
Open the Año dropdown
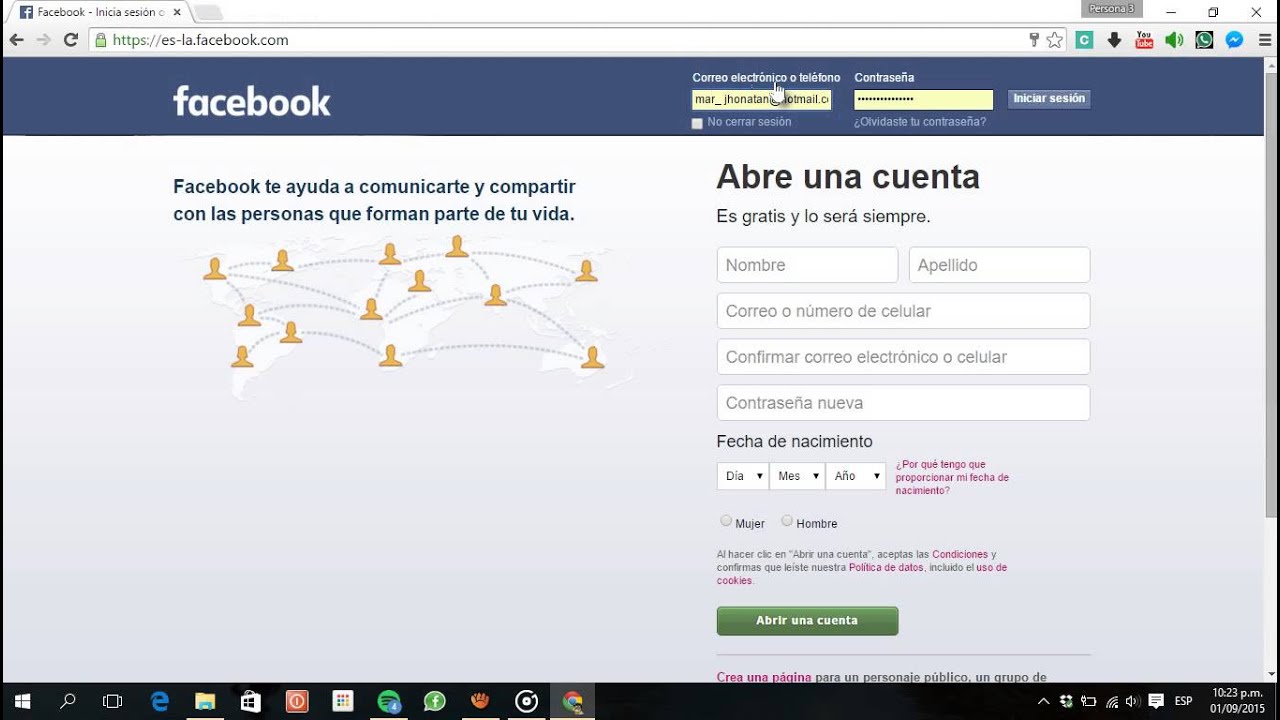[x=856, y=476]
